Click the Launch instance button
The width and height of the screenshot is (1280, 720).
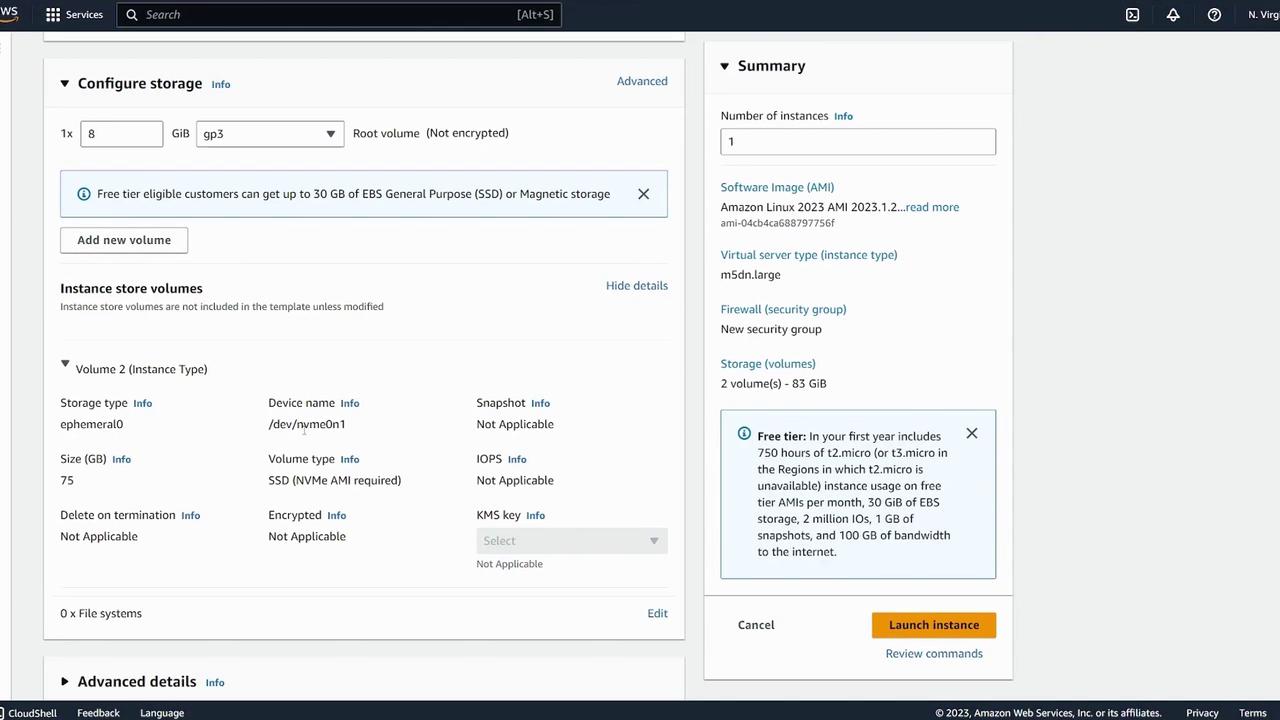pos(933,625)
